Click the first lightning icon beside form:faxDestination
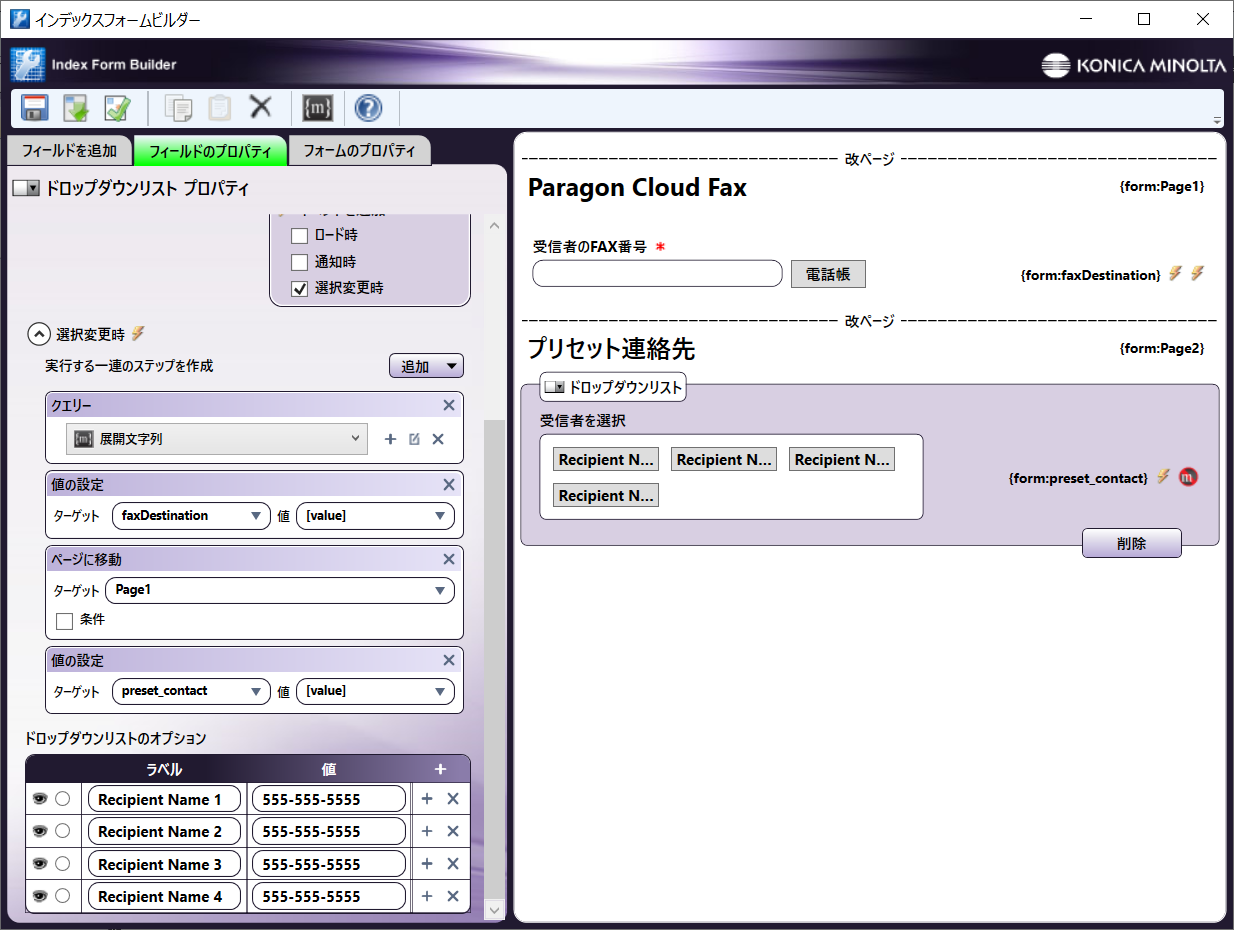Viewport: 1234px width, 930px height. (x=1176, y=273)
